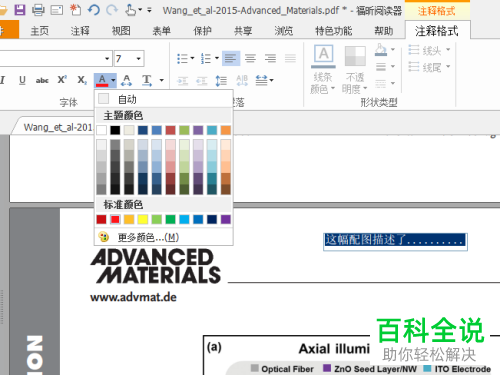
Task: Pick the purple standard color swatch
Action: (226, 219)
